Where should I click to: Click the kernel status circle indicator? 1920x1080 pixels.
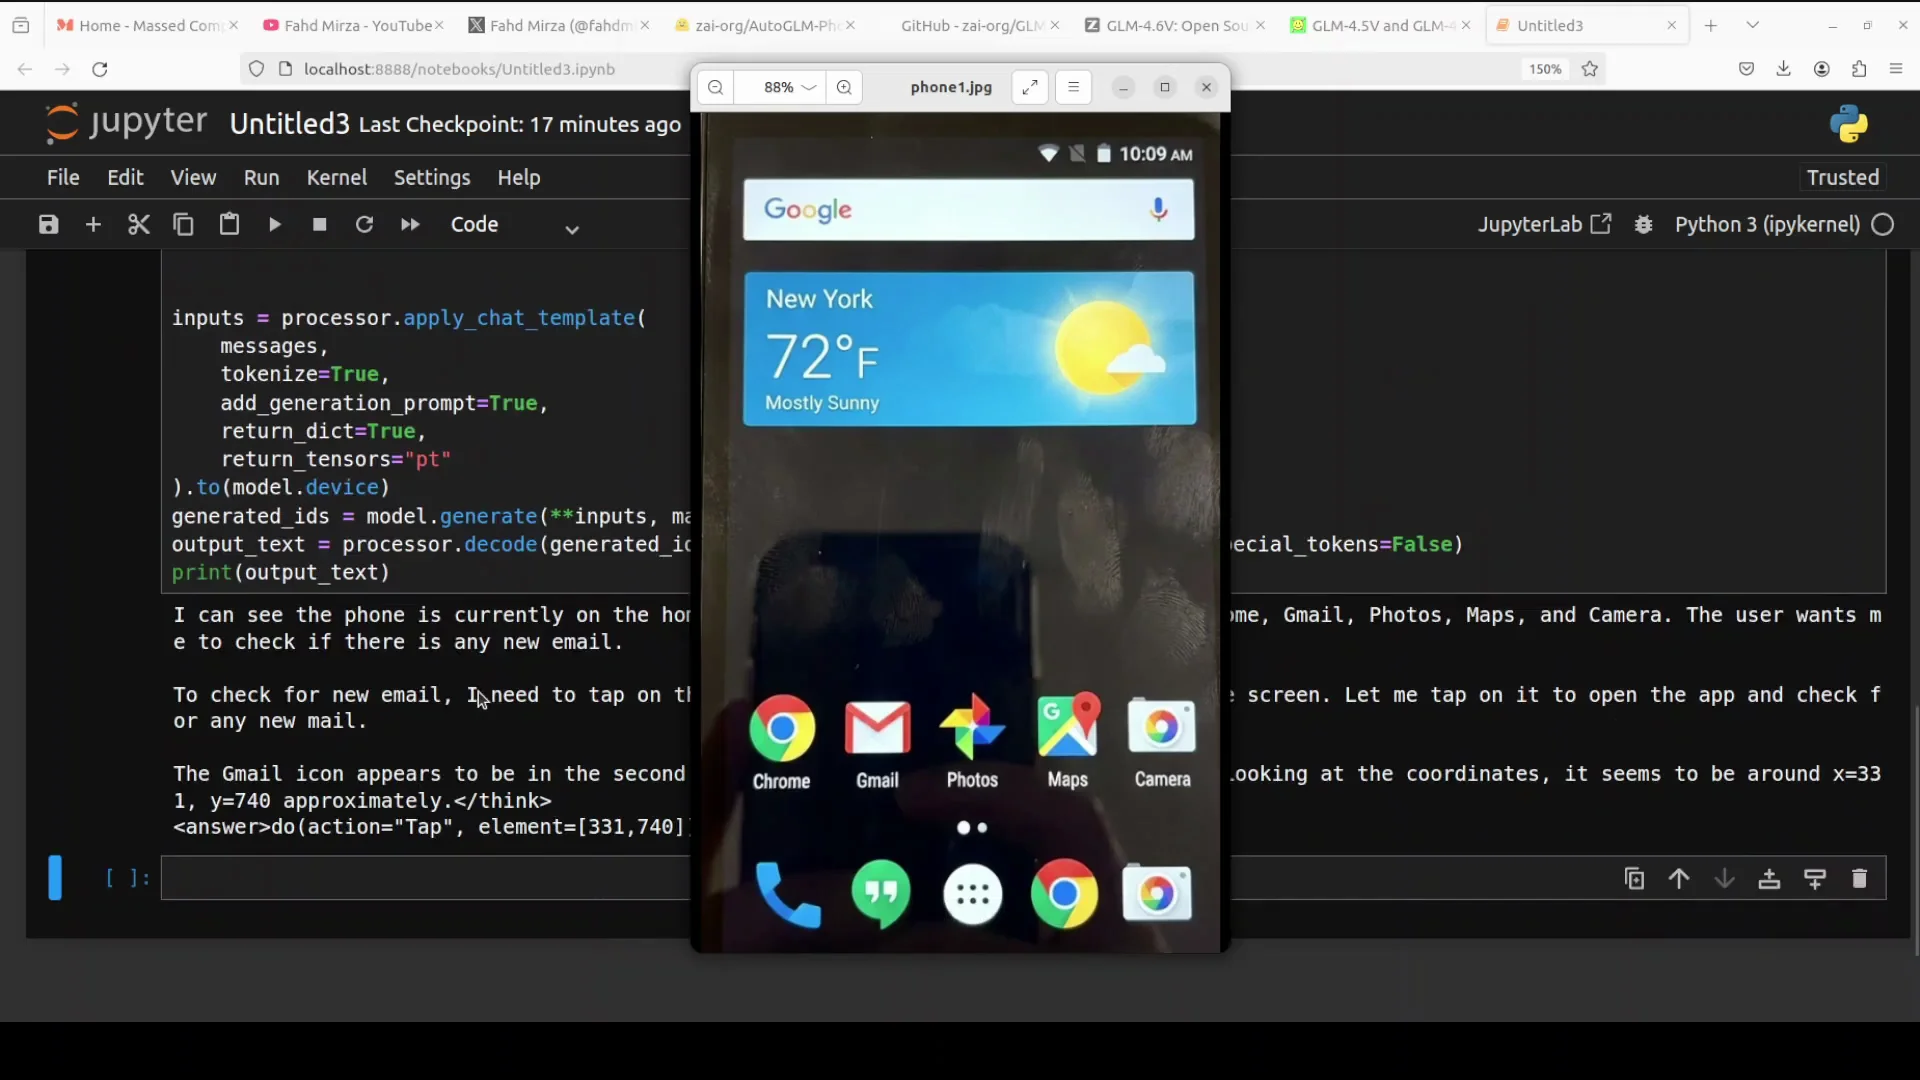tap(1884, 225)
